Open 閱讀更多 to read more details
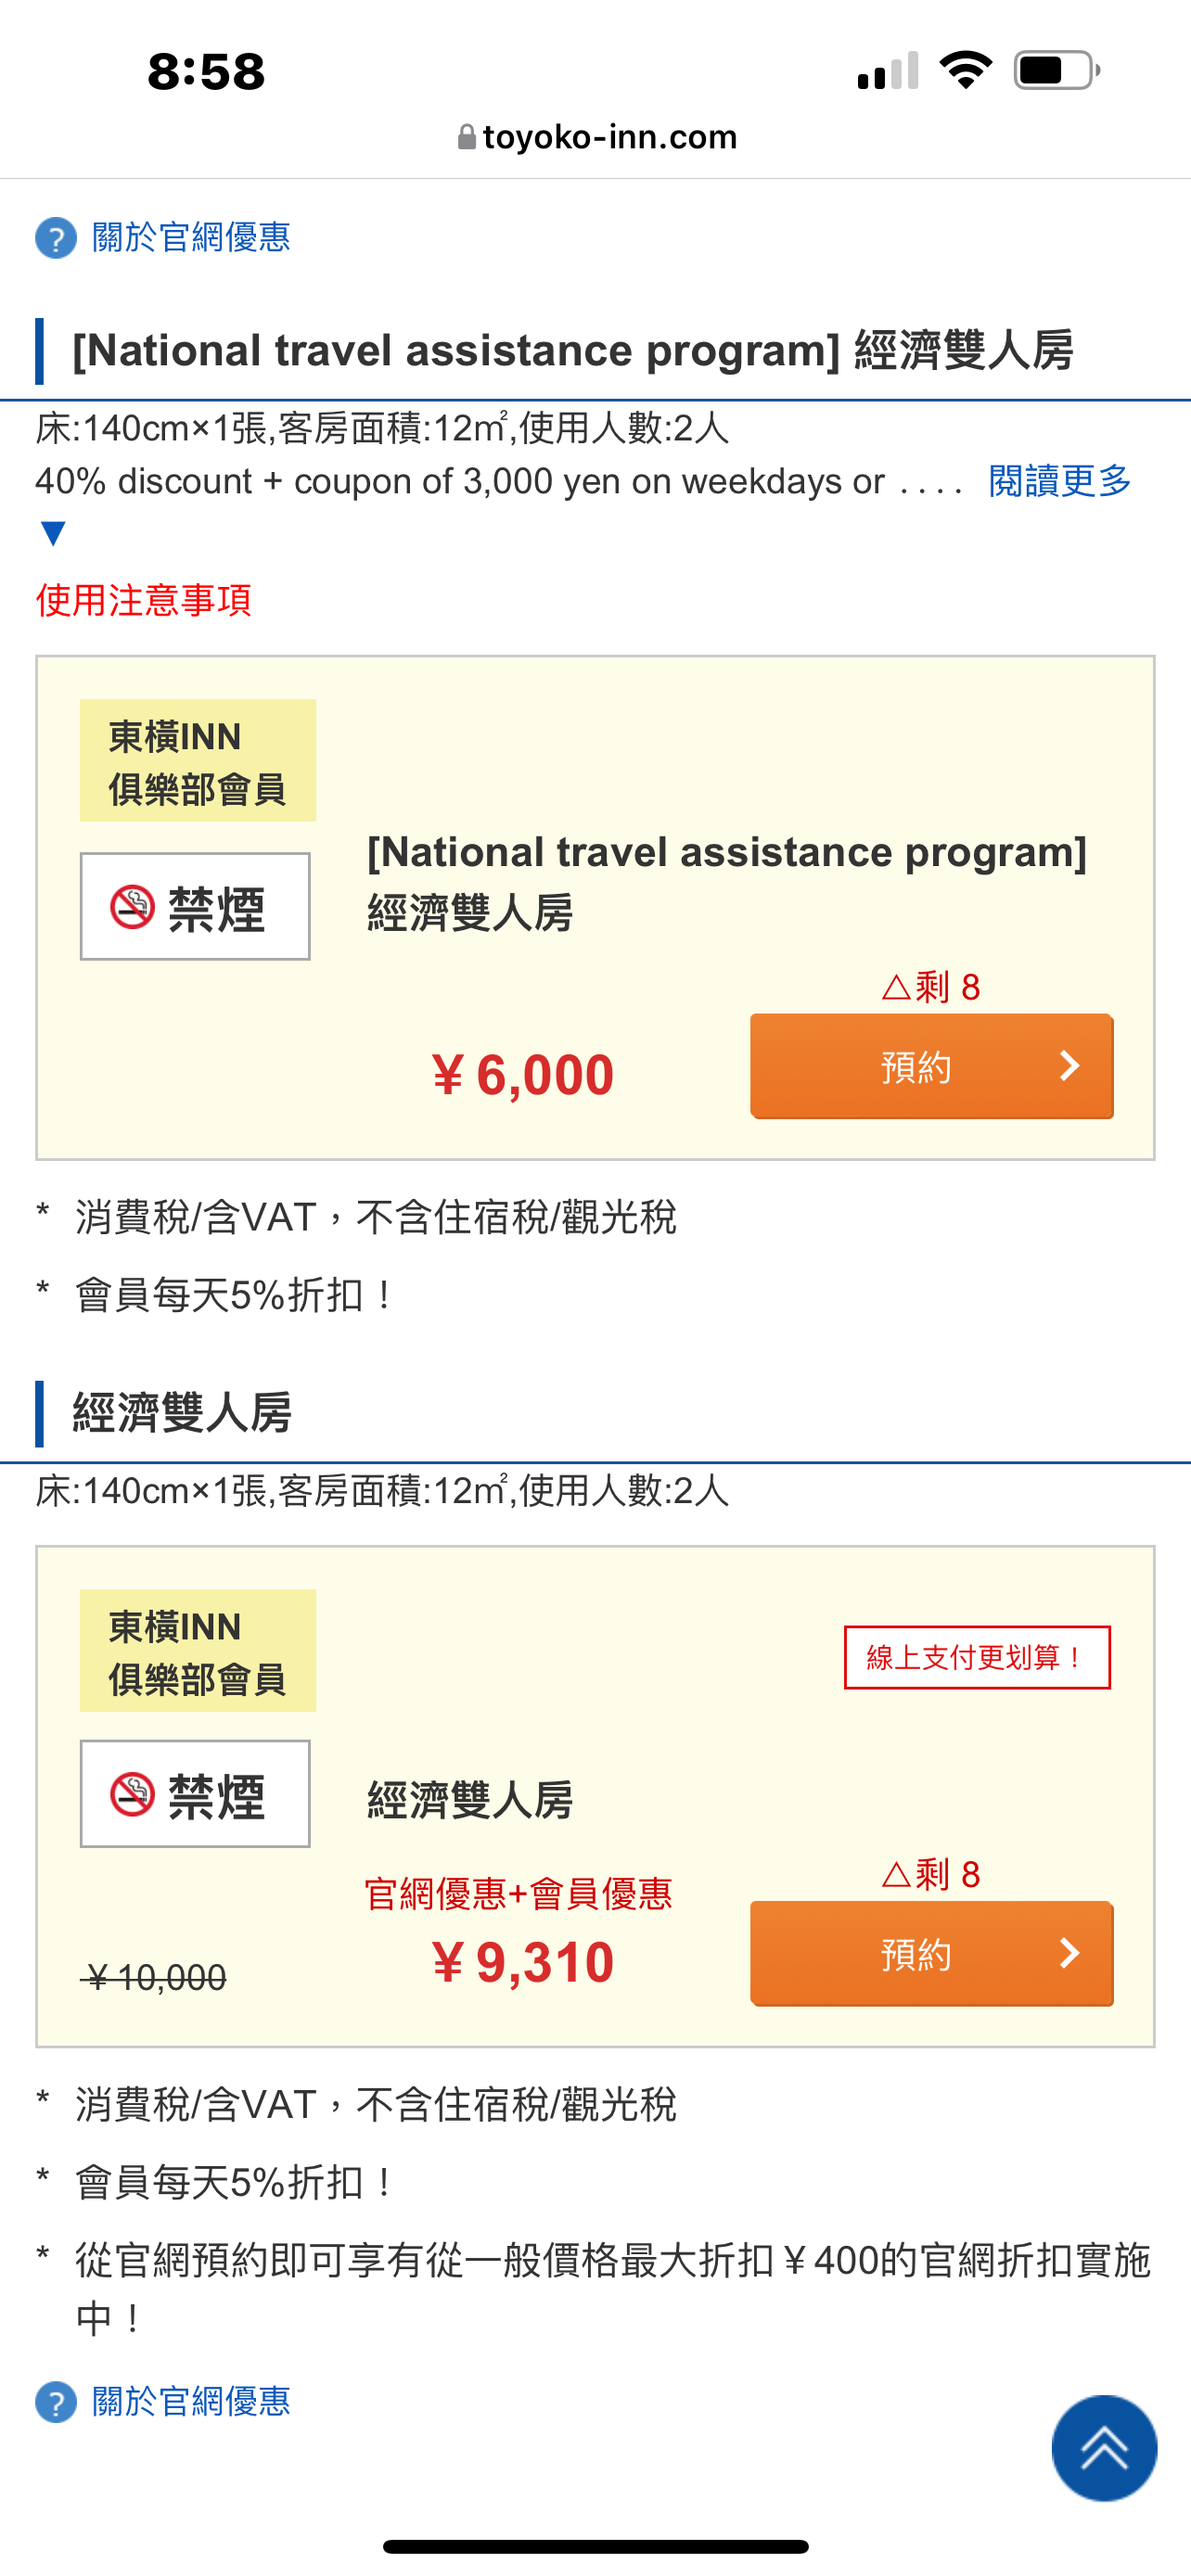 (1059, 481)
